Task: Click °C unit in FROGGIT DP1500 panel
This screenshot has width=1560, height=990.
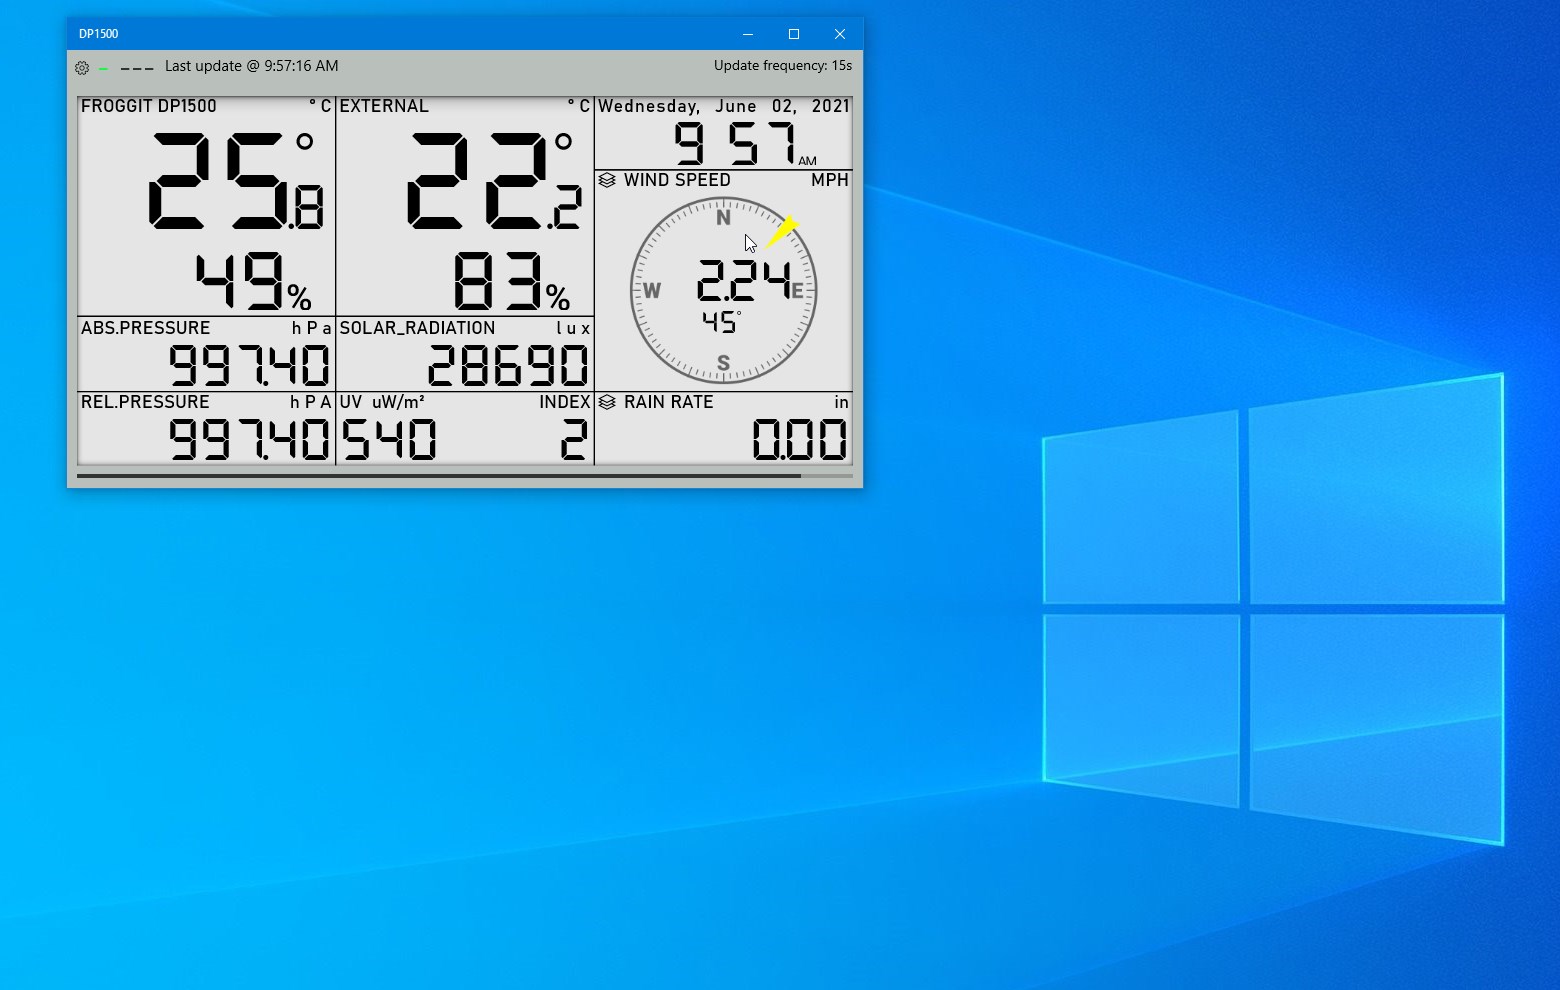Action: coord(320,106)
